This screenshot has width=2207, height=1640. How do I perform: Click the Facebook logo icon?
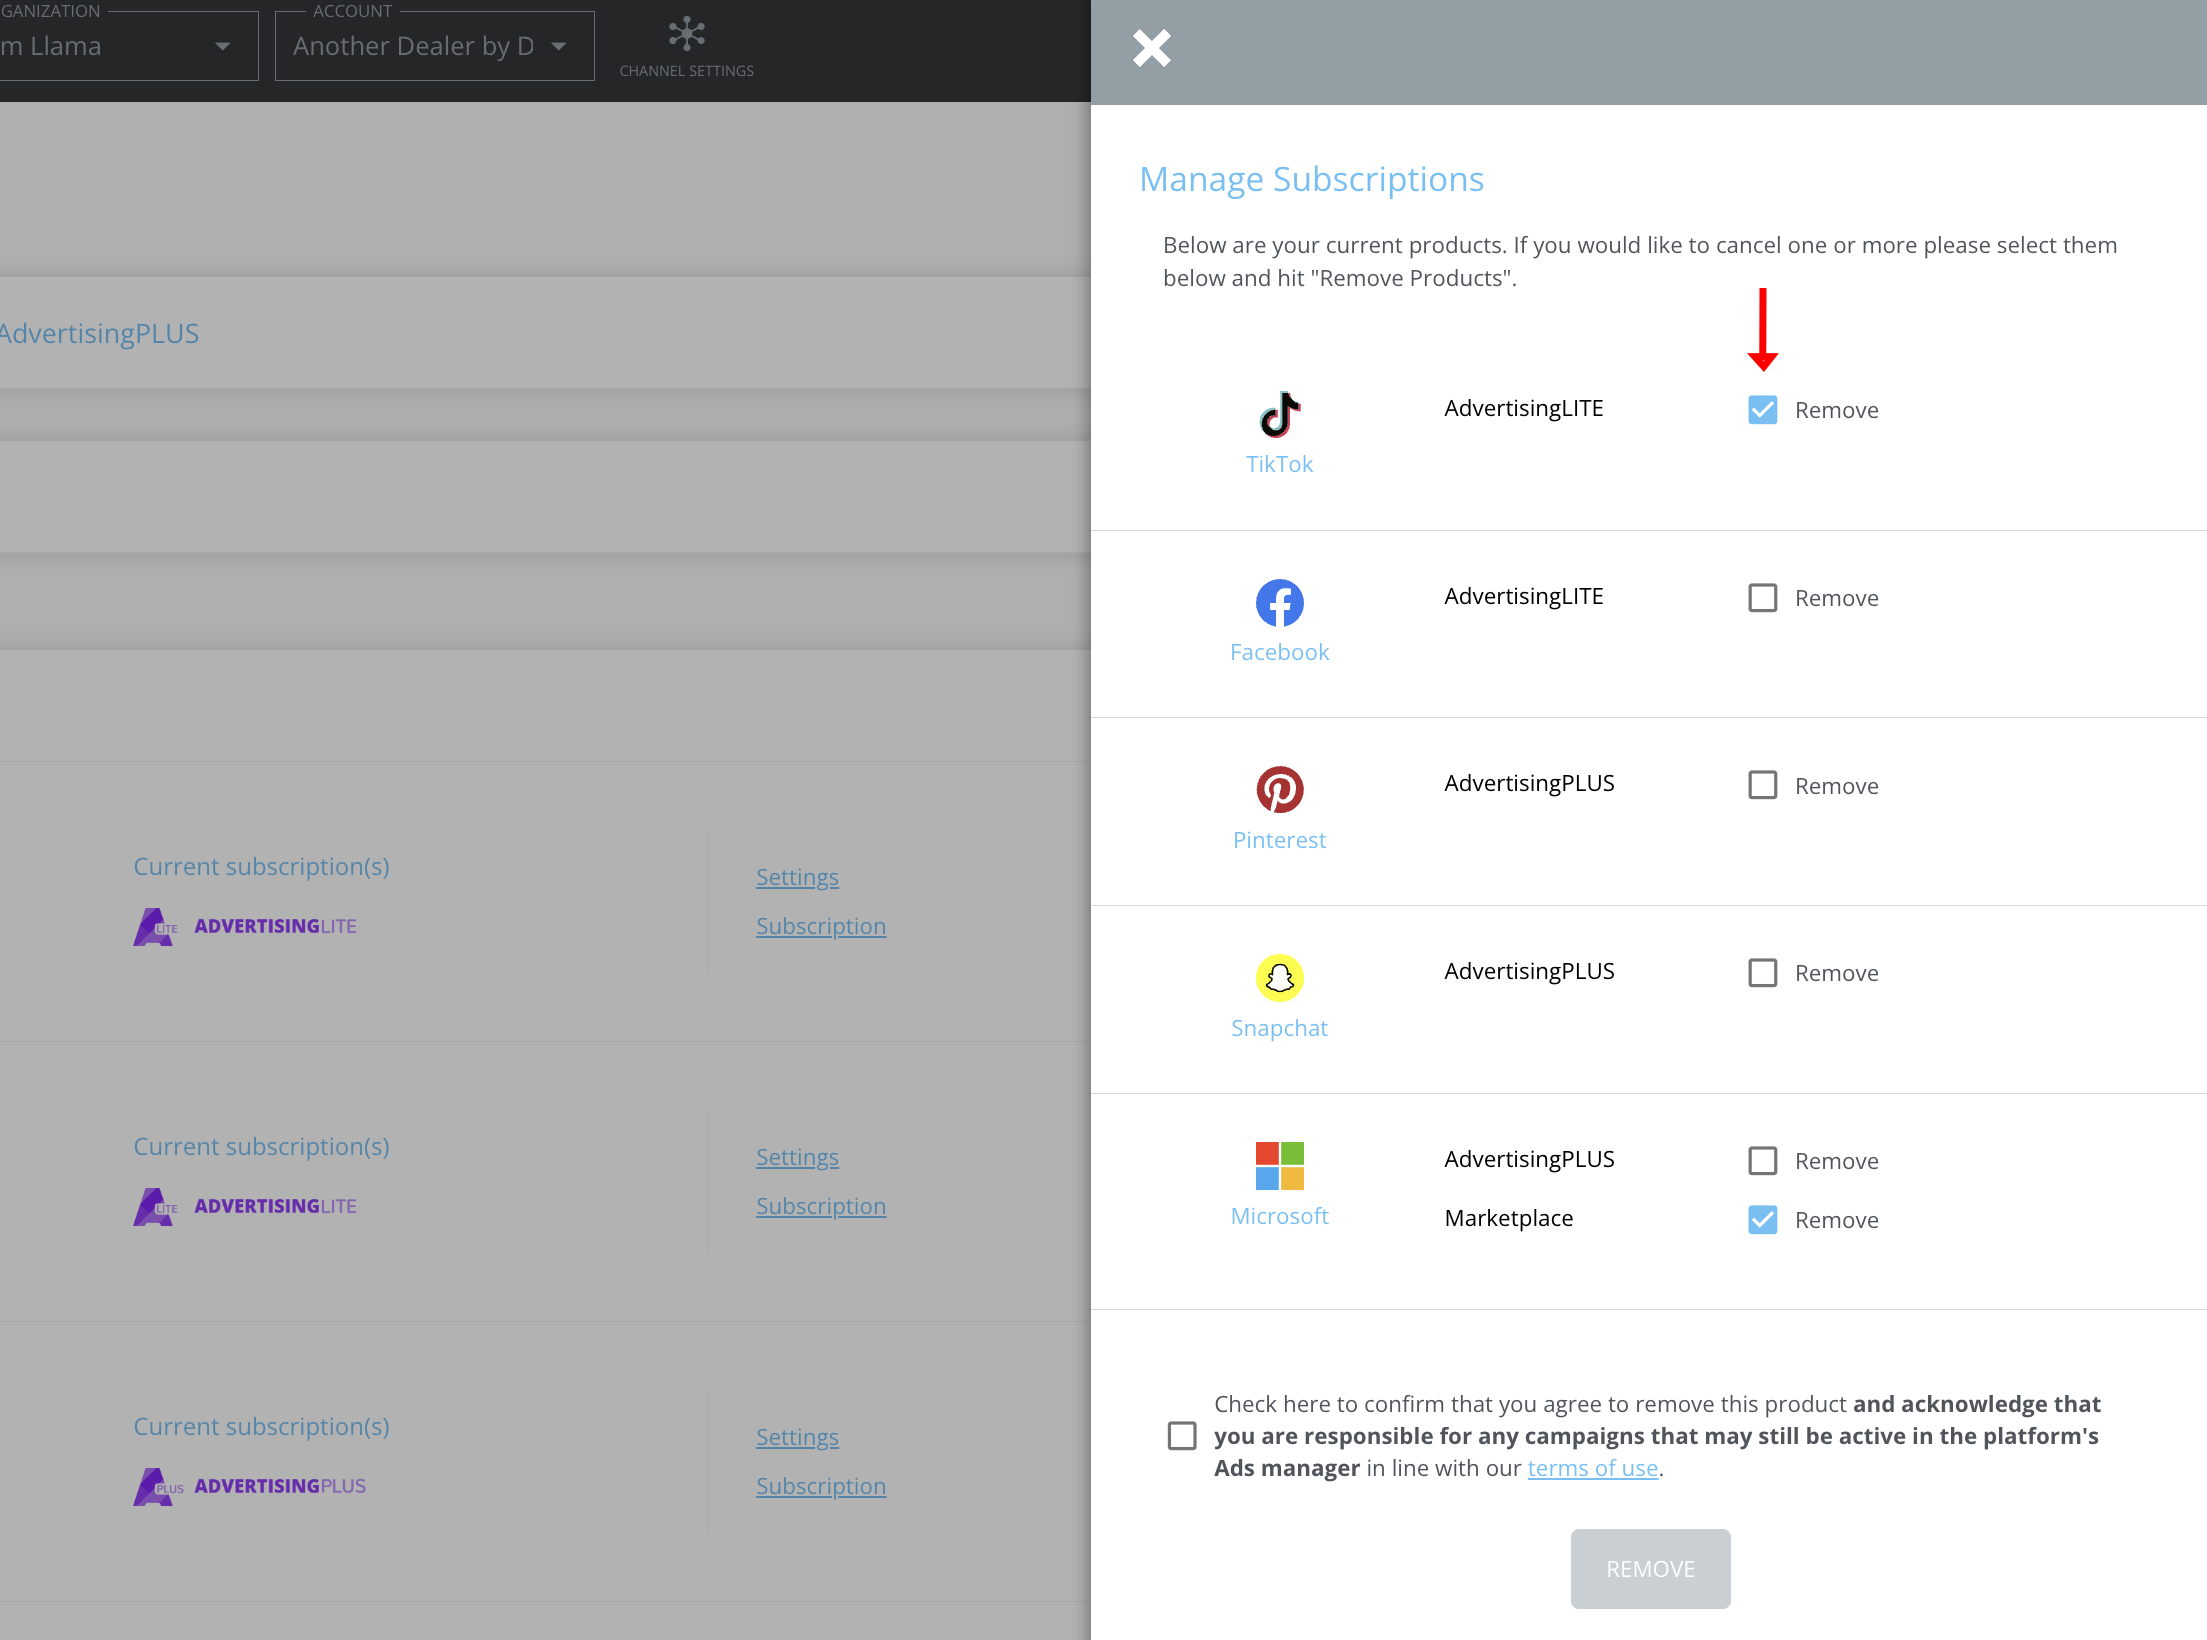(x=1279, y=603)
